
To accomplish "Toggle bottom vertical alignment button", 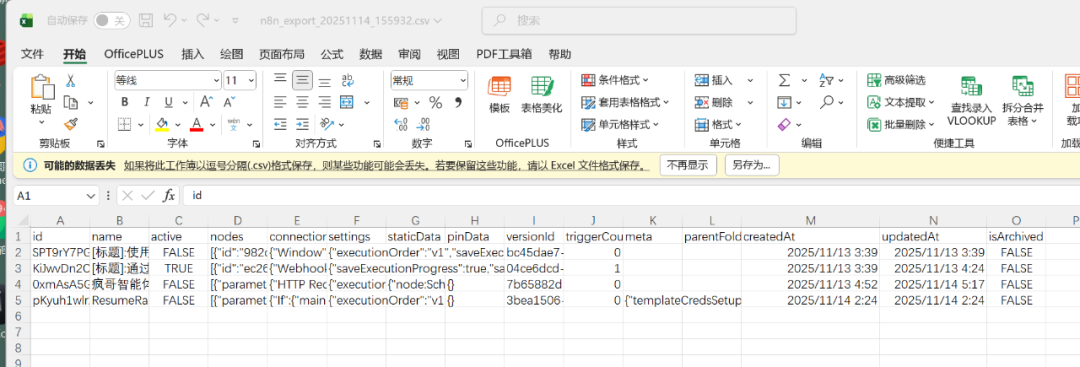I will pyautogui.click(x=324, y=81).
